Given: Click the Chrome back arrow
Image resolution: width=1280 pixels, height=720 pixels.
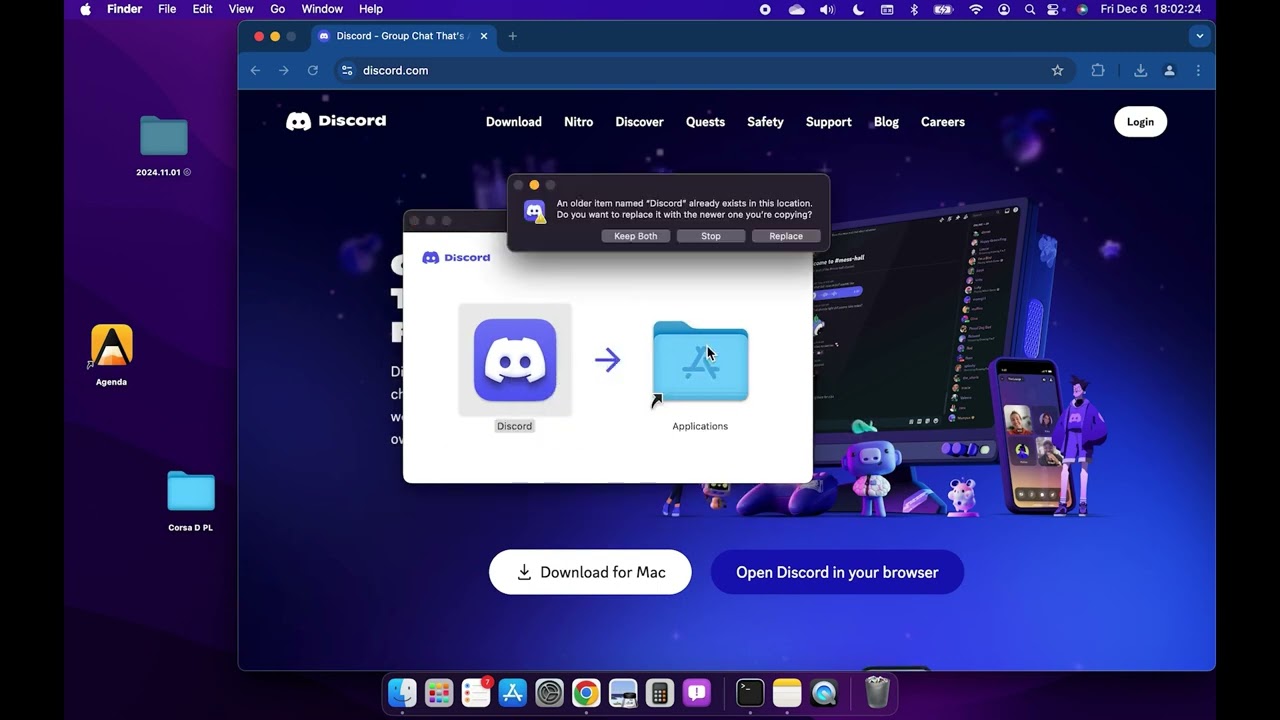Looking at the screenshot, I should 255,70.
